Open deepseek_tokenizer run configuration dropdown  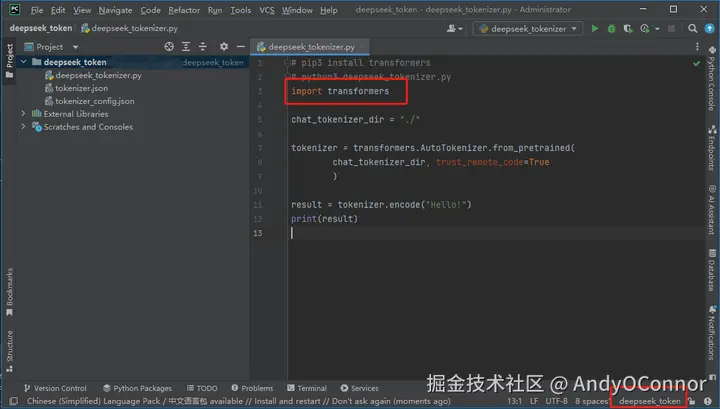point(528,28)
